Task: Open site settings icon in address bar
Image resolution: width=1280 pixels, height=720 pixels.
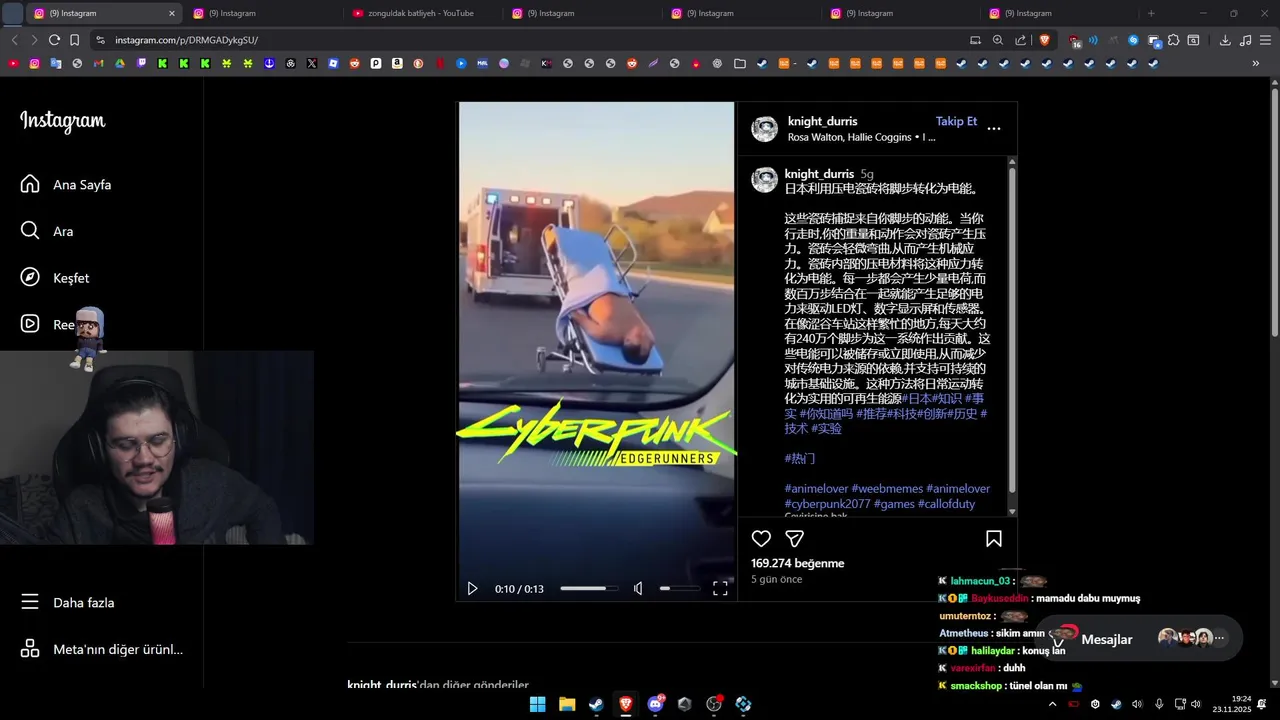Action: click(99, 40)
